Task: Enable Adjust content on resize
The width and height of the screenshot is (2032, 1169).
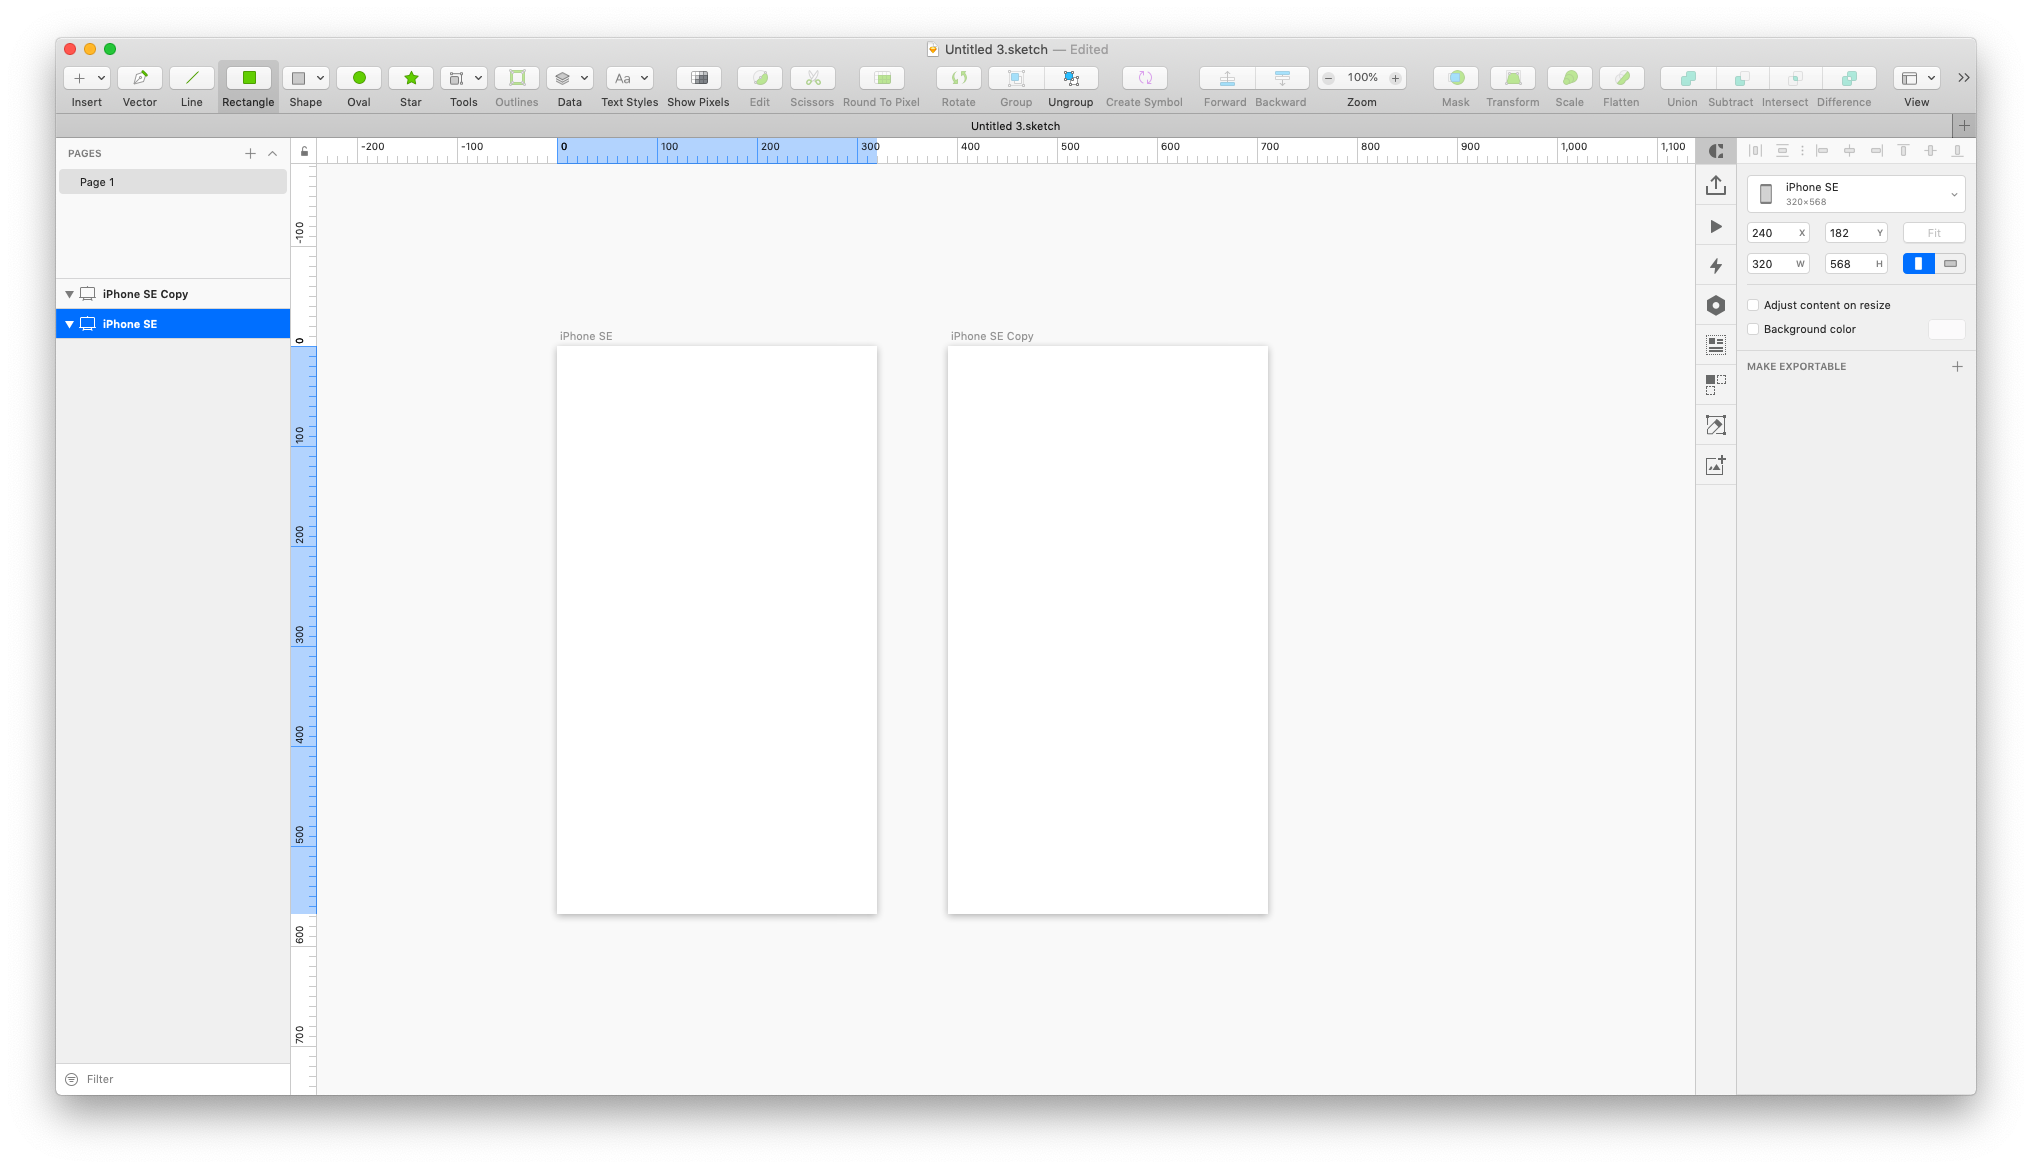Action: (1753, 305)
